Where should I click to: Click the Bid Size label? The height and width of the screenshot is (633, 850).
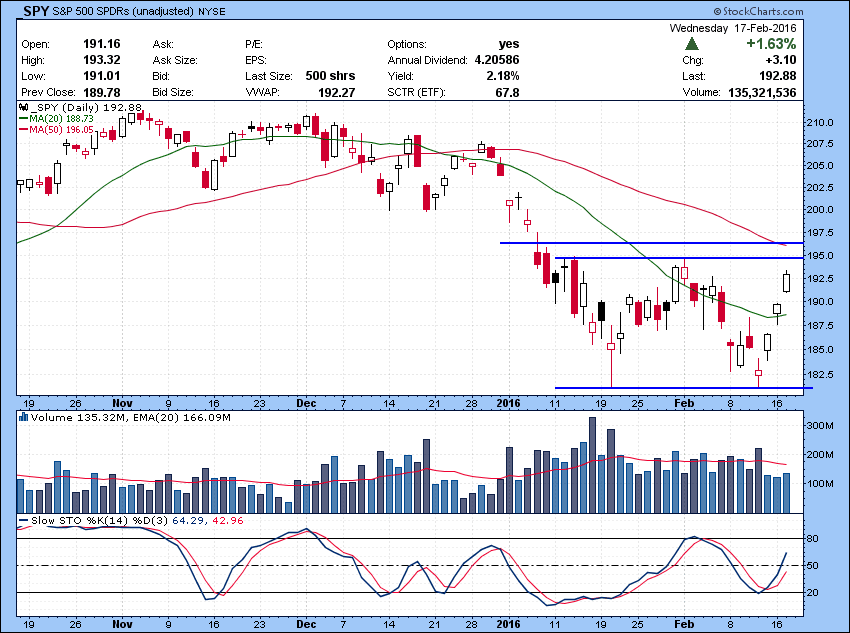[173, 92]
